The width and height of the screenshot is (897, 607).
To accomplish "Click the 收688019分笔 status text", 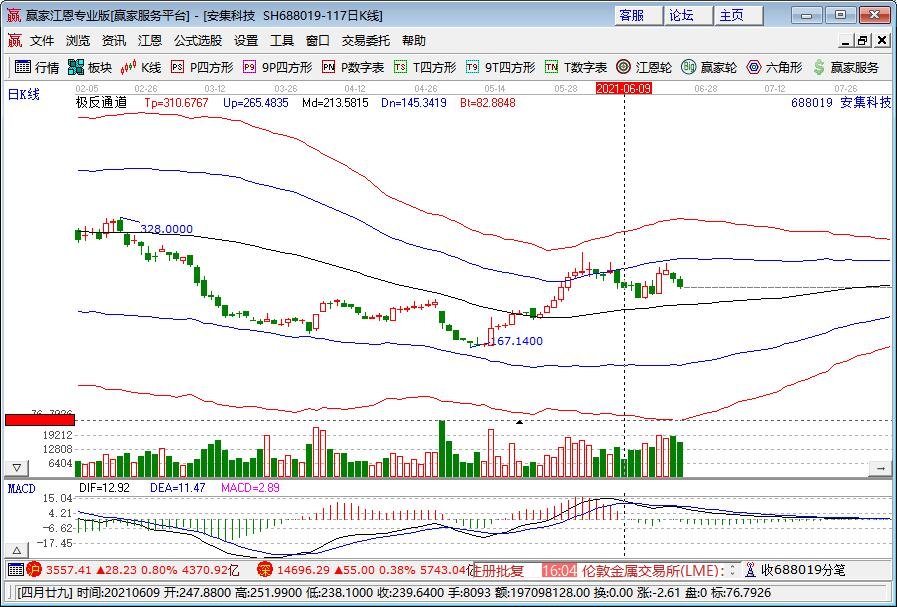I will click(803, 570).
